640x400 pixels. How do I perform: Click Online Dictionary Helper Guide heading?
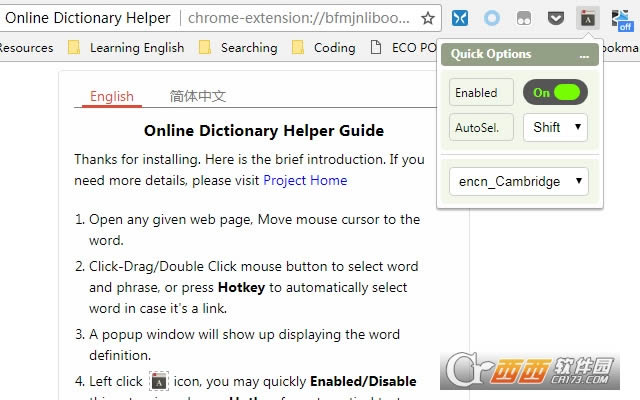264,131
